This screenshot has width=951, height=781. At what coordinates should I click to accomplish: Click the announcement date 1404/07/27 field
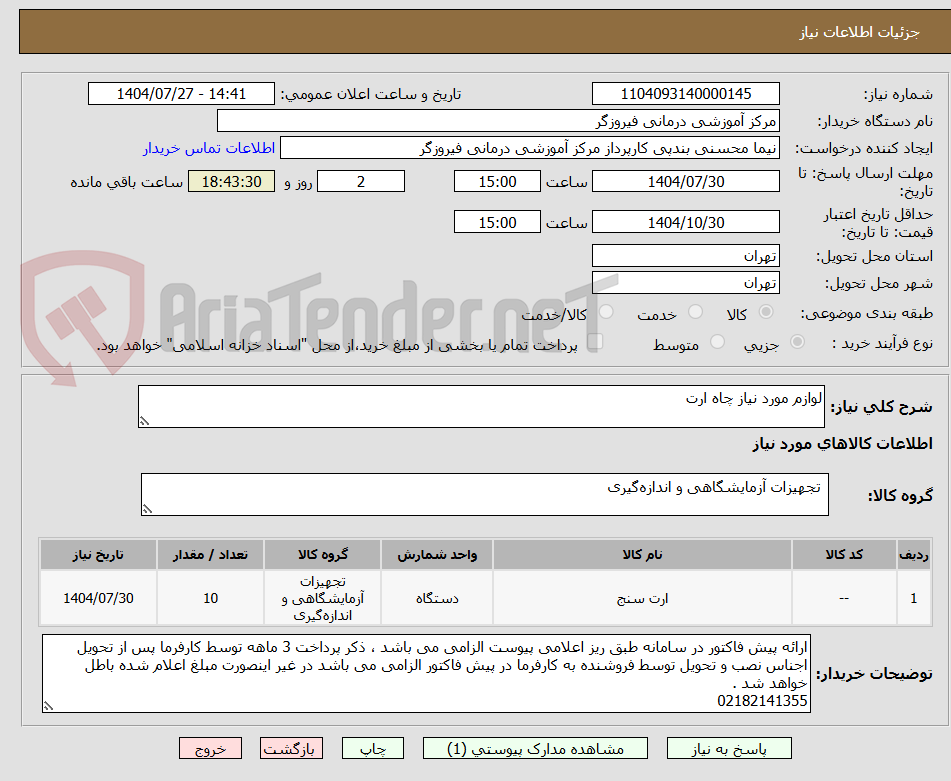(181, 94)
